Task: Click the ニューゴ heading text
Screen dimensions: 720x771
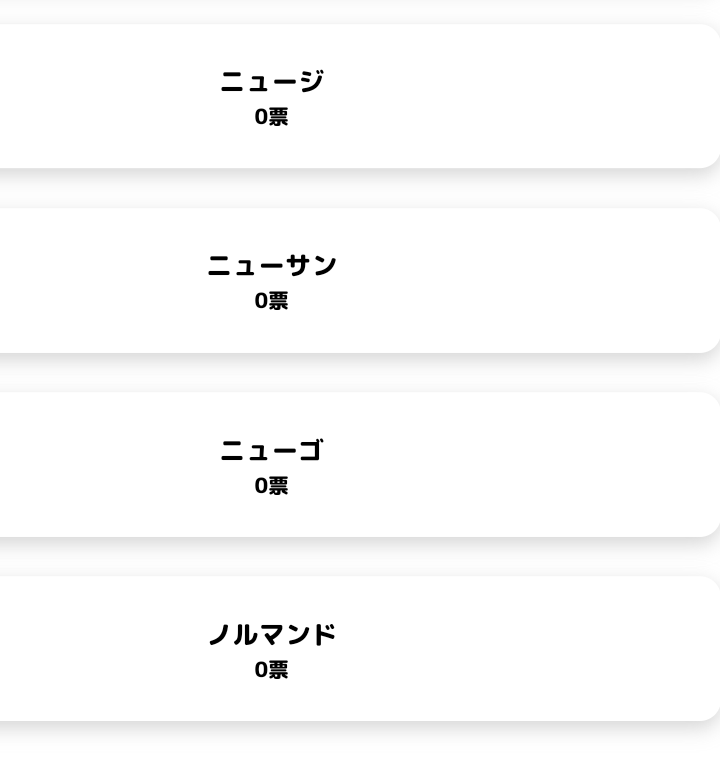Action: pyautogui.click(x=271, y=450)
